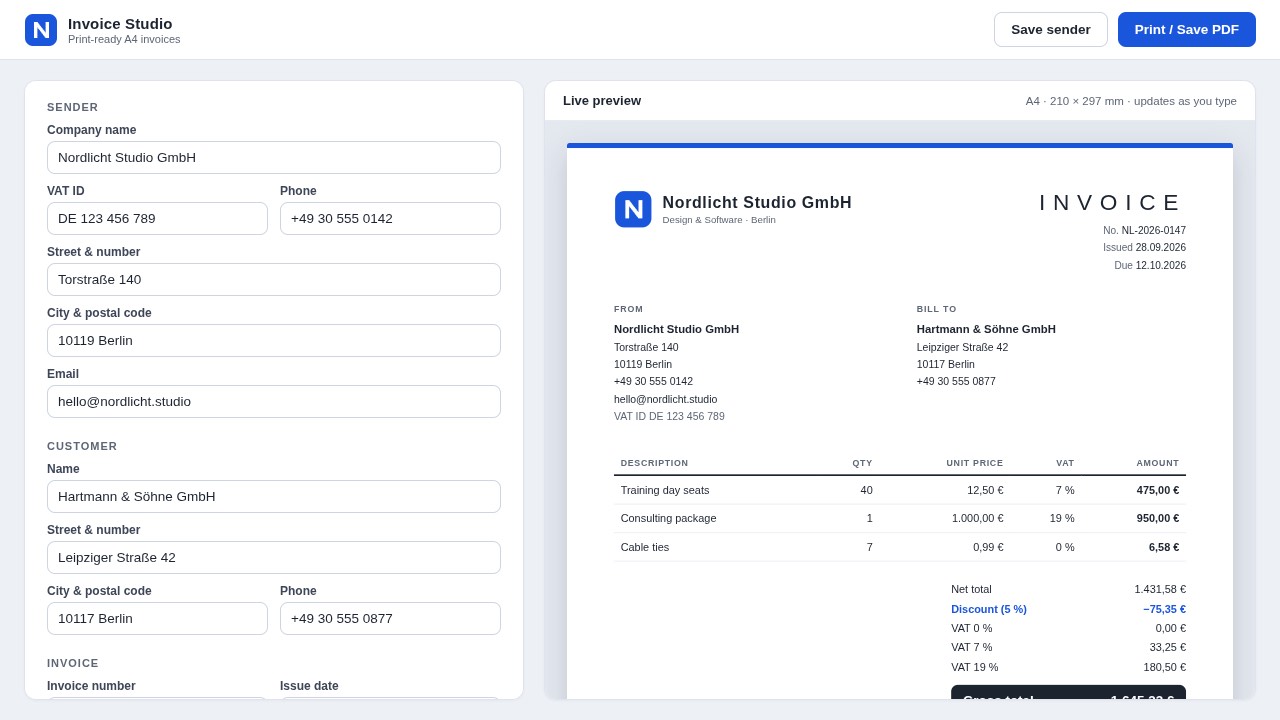Click the 10119 Berlin city field
This screenshot has width=1280, height=720.
274,340
